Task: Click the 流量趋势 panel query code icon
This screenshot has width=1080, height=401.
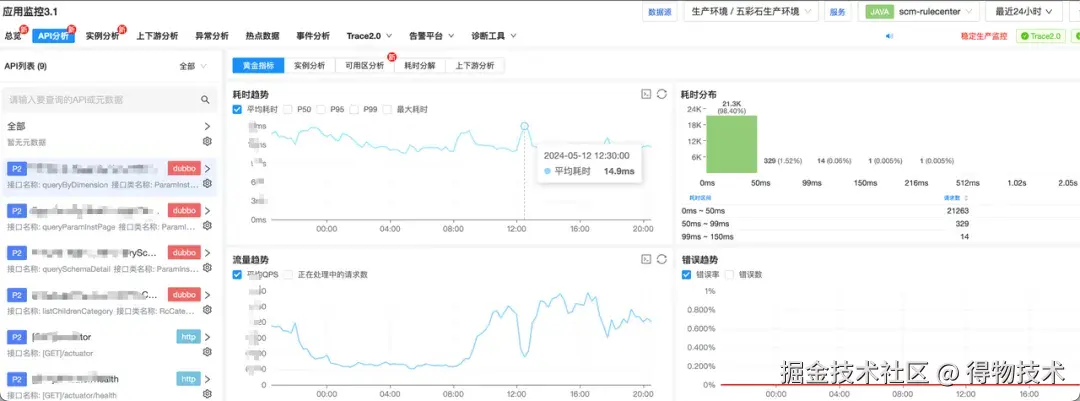Action: point(646,259)
